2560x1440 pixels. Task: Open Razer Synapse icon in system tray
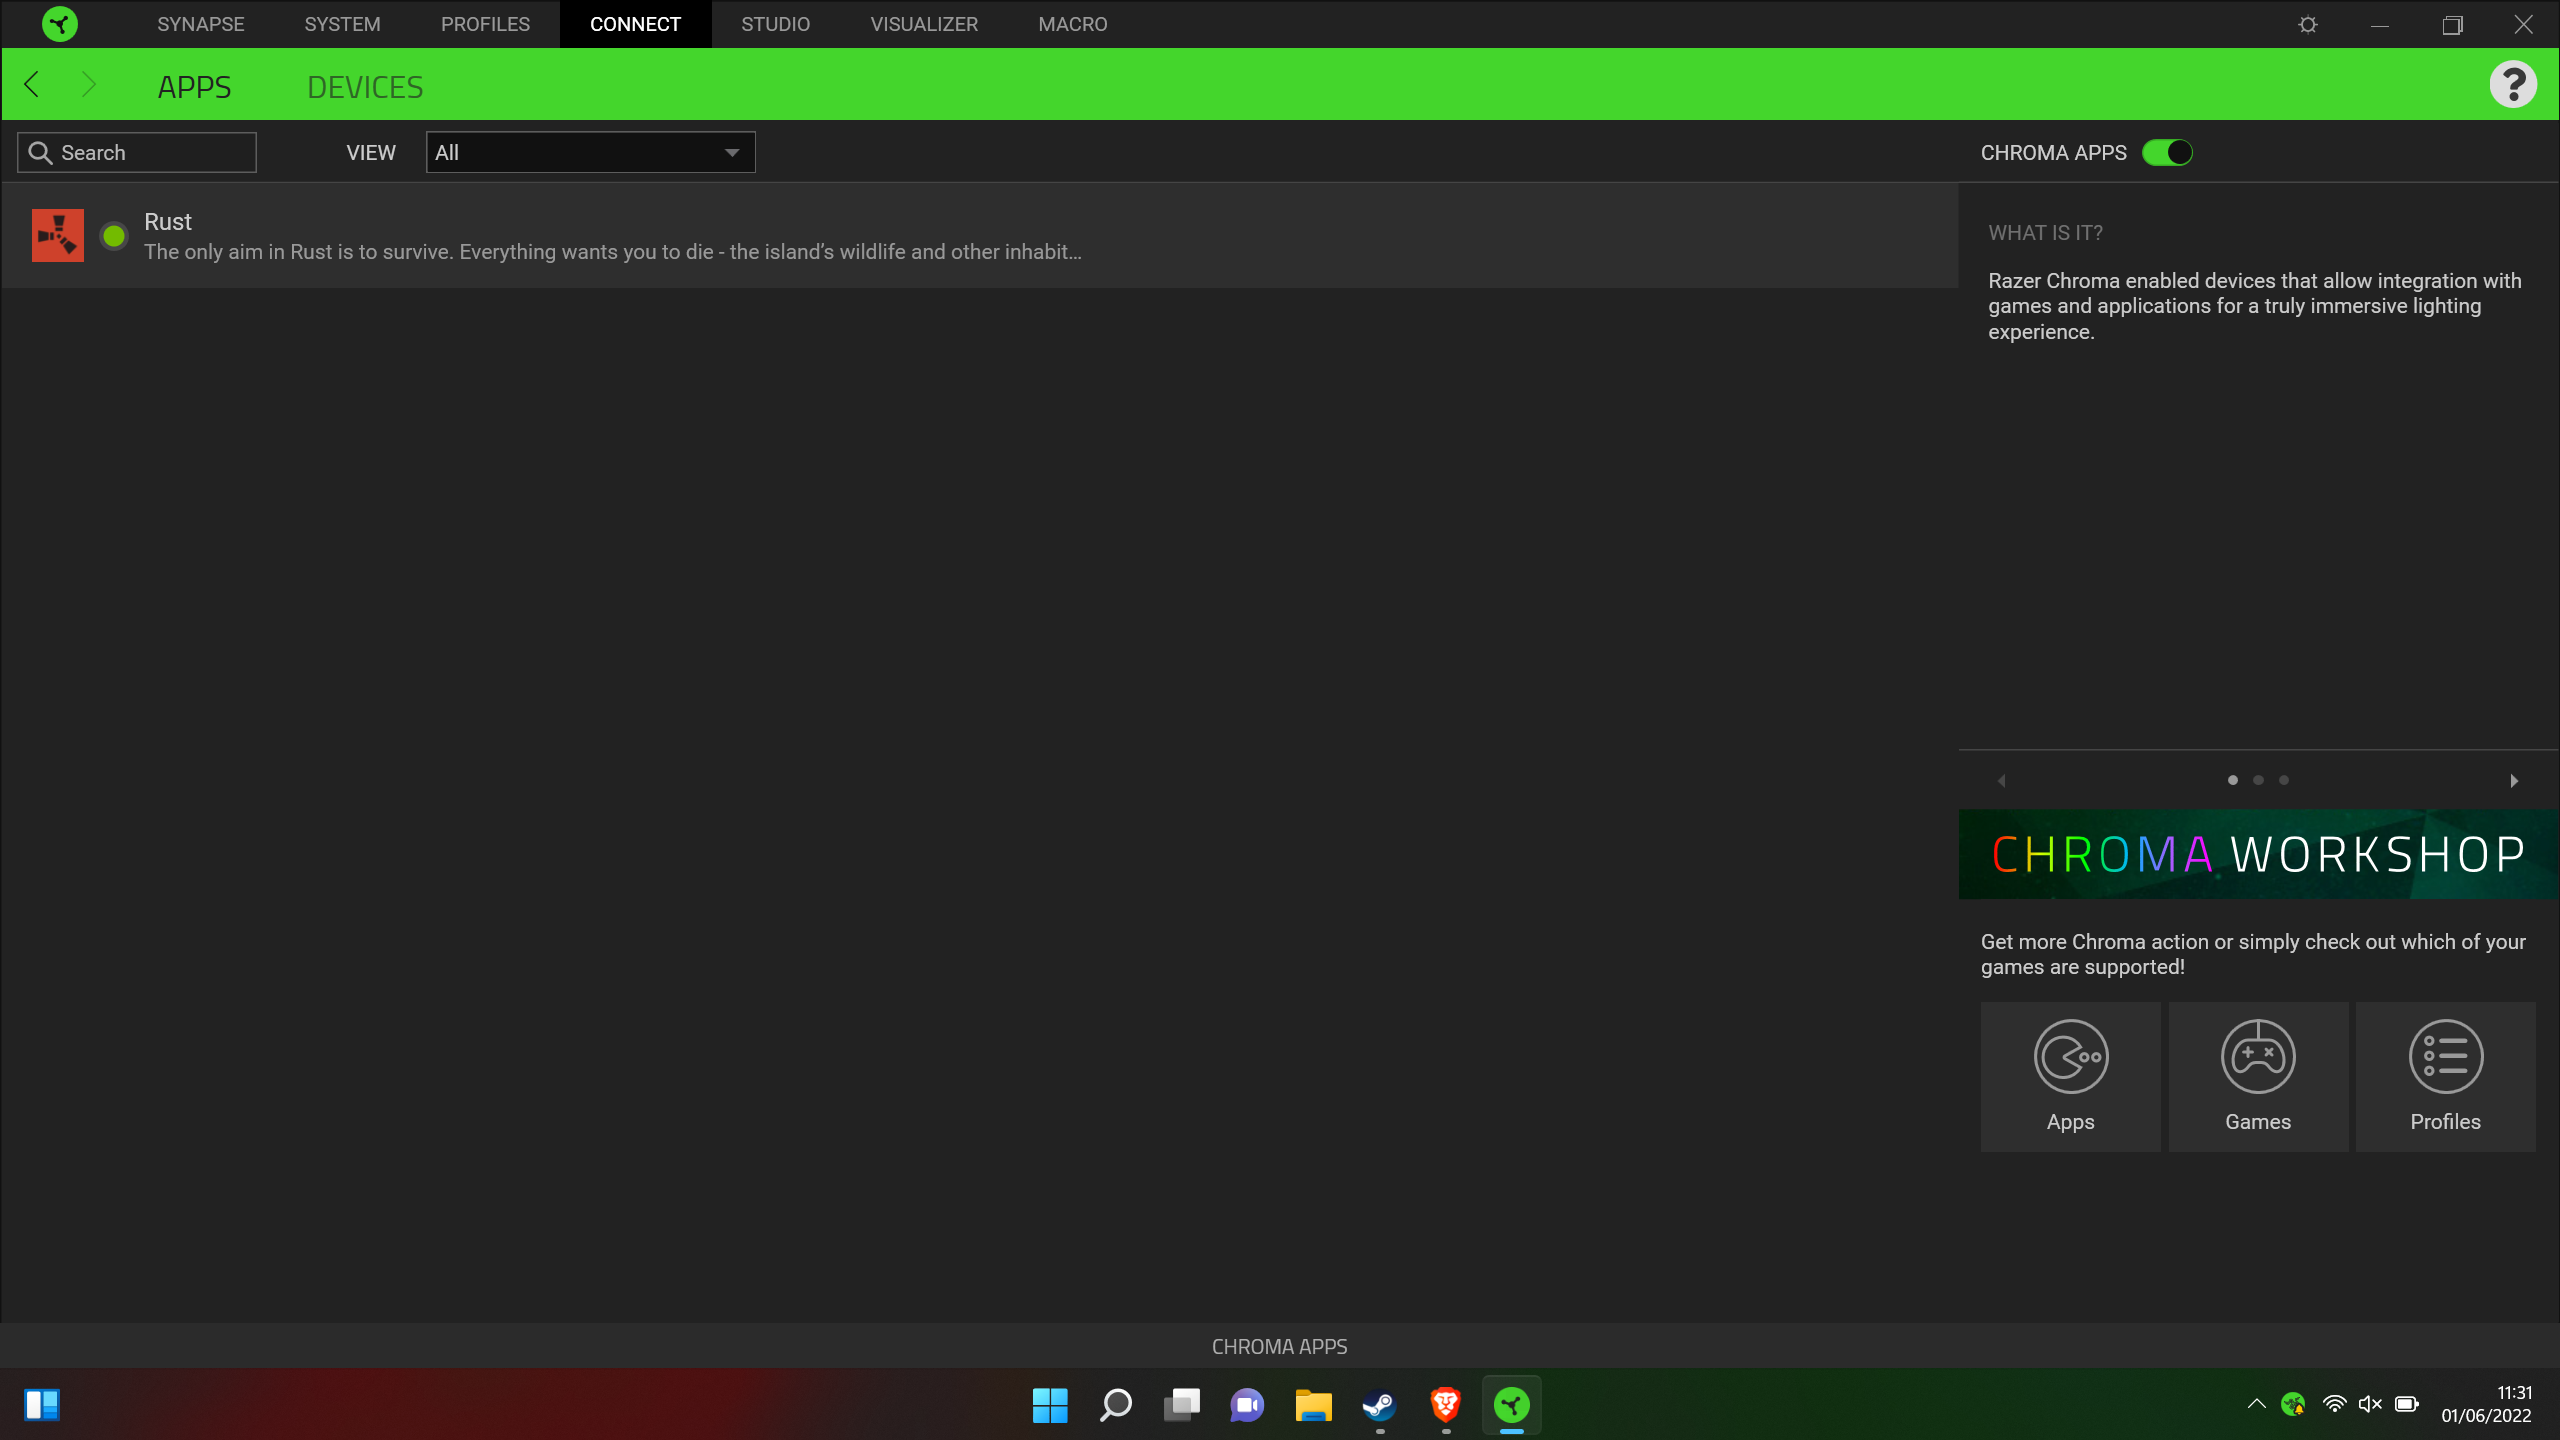2295,1404
